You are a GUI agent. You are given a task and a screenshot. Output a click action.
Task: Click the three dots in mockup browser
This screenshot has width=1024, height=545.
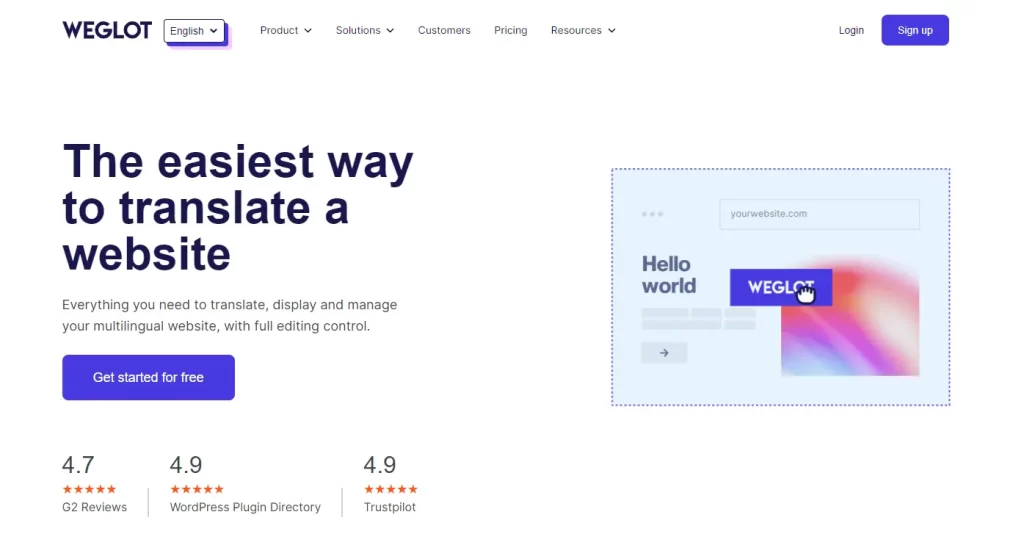click(x=652, y=214)
